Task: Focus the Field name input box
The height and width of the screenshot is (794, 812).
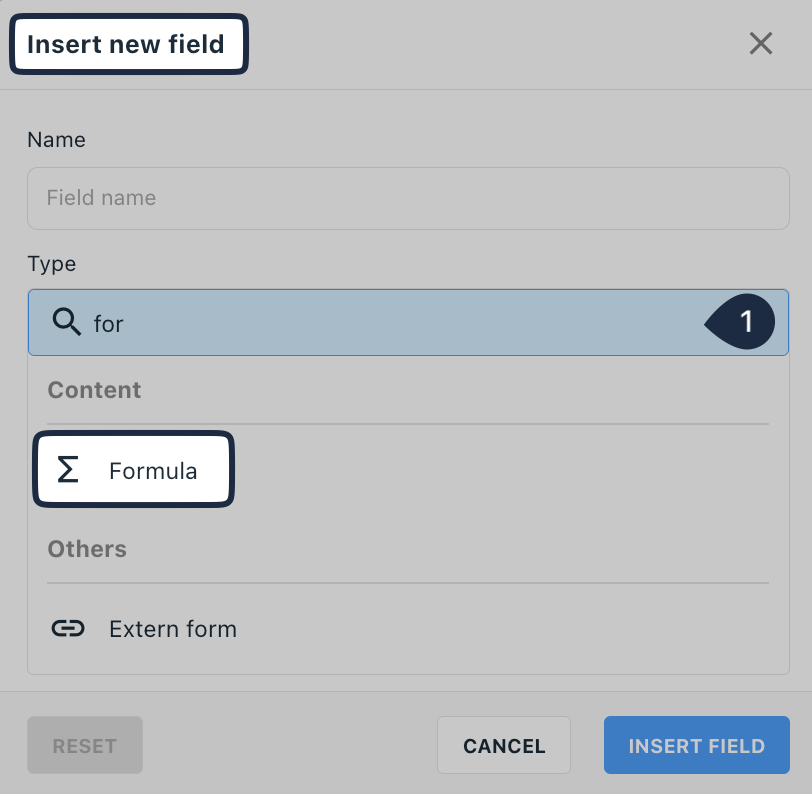Action: tap(408, 198)
